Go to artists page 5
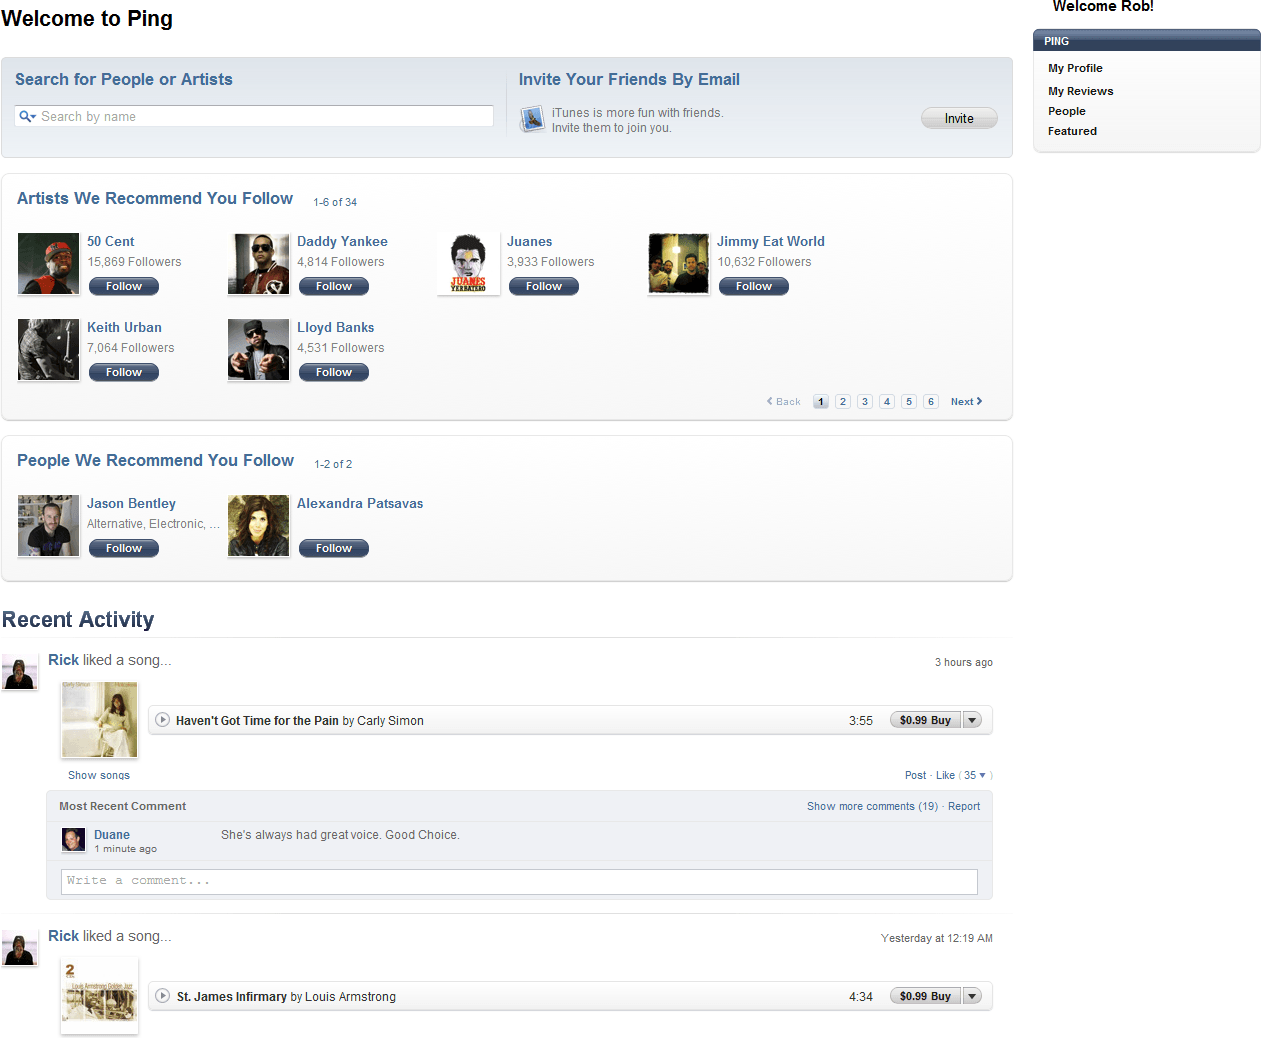This screenshot has width=1261, height=1038. pos(909,402)
